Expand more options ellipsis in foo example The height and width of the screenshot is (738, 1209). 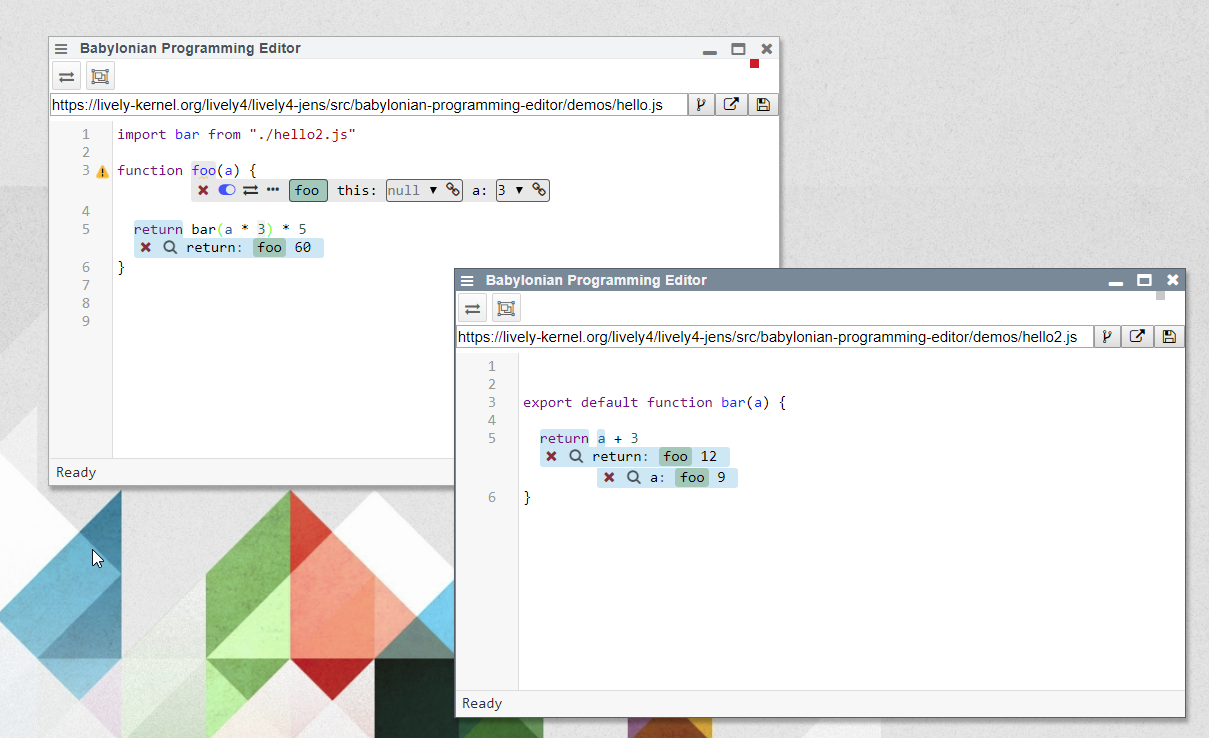[x=273, y=190]
